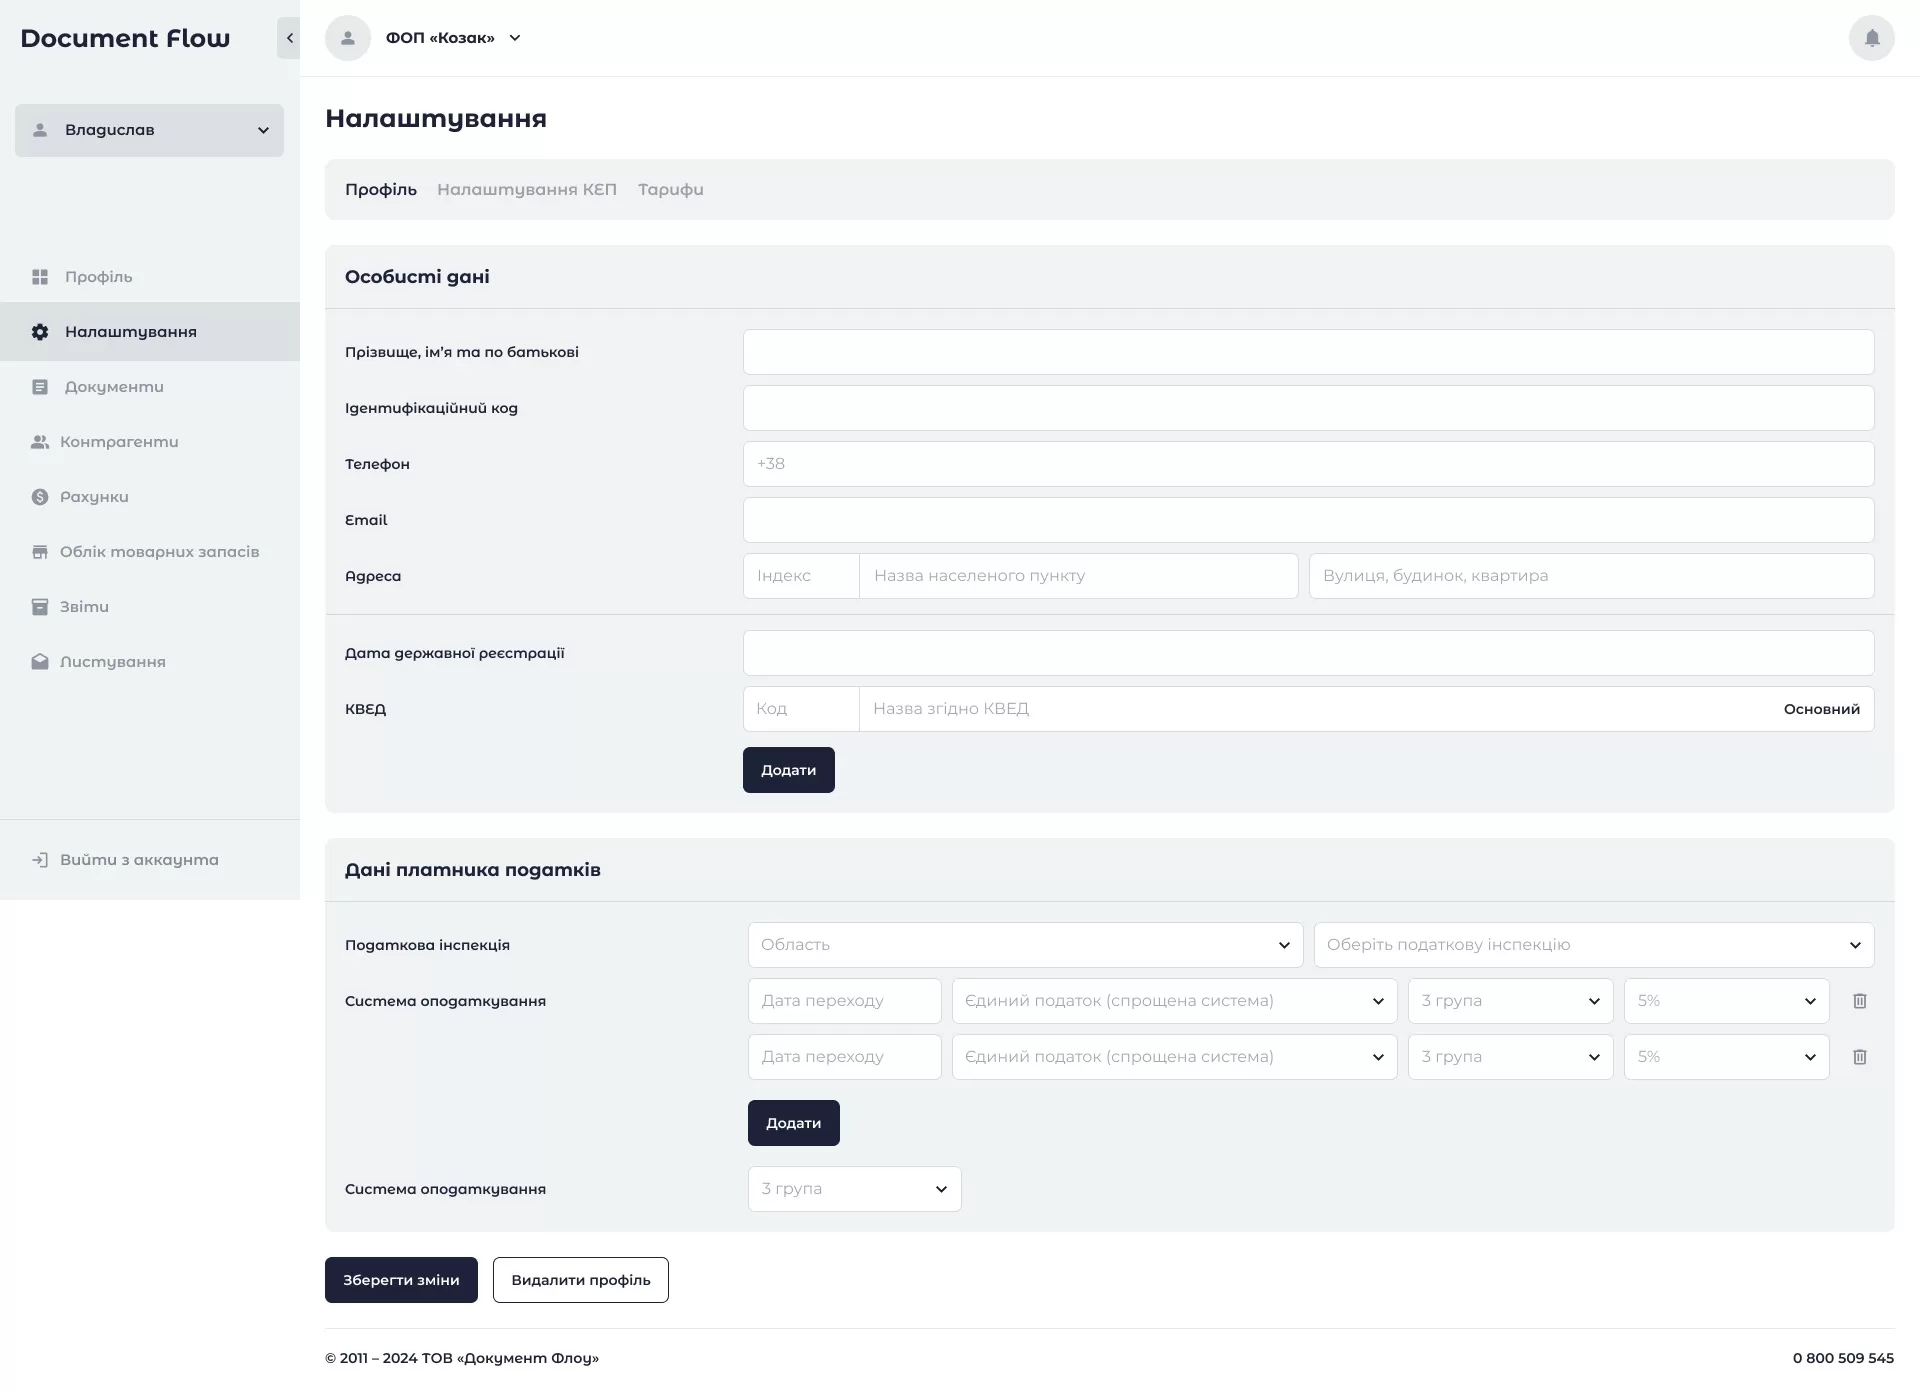Image resolution: width=1920 pixels, height=1392 pixels.
Task: Click Додати button under КВЕД
Action: pos(788,770)
